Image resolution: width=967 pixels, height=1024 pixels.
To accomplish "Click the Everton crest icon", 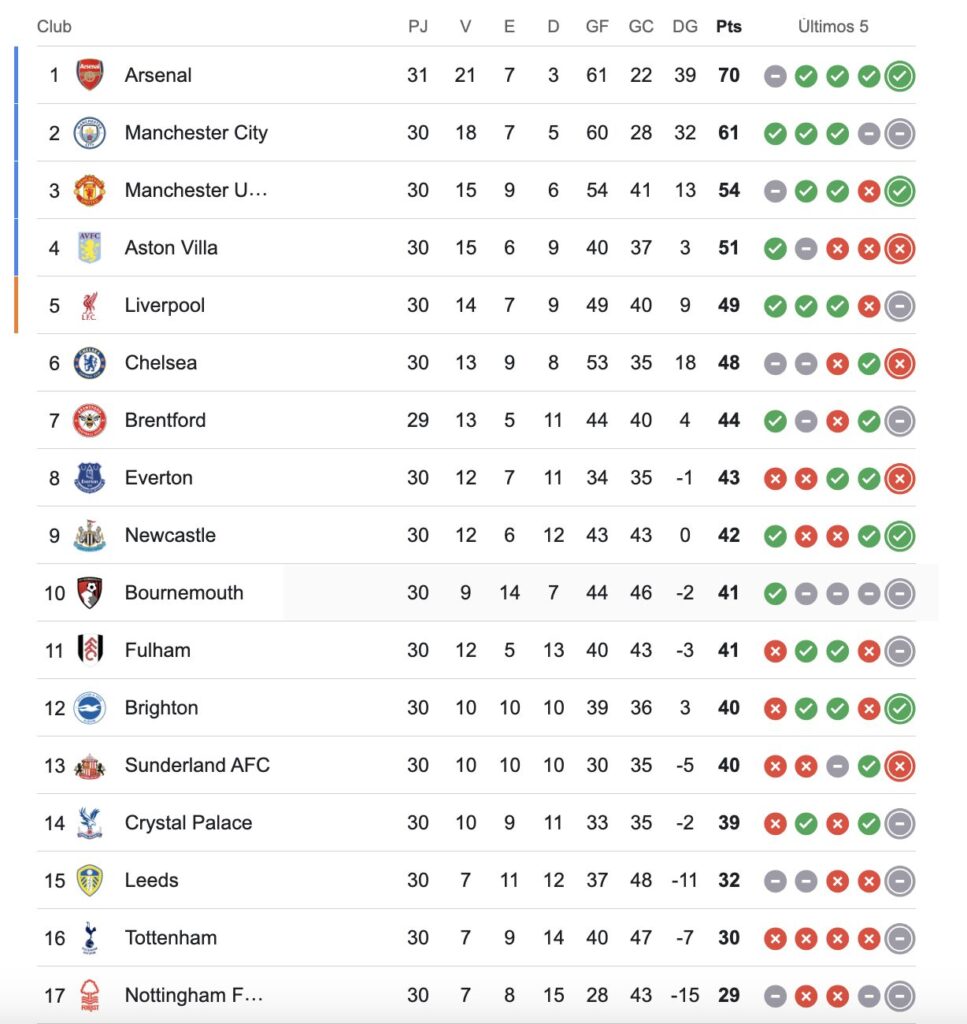I will pos(90,478).
